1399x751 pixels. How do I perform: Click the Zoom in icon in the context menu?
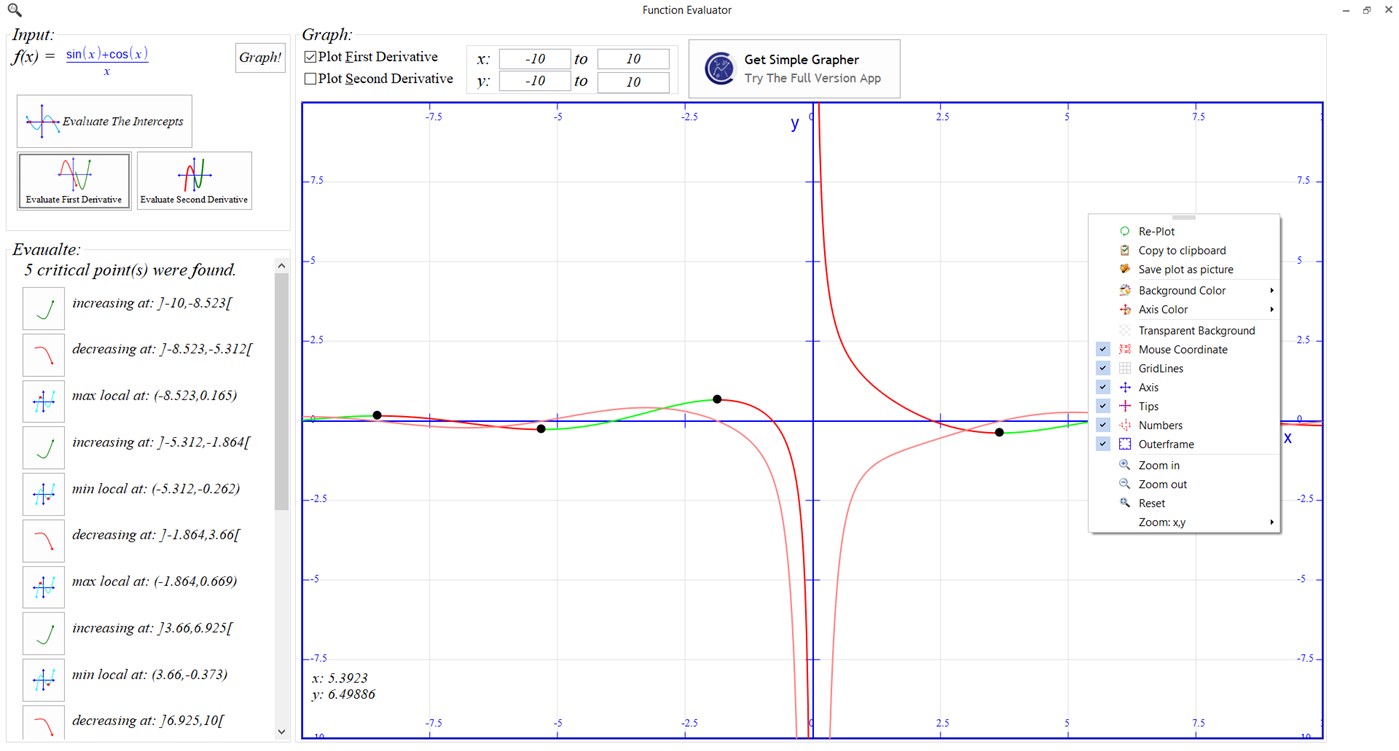coord(1123,465)
